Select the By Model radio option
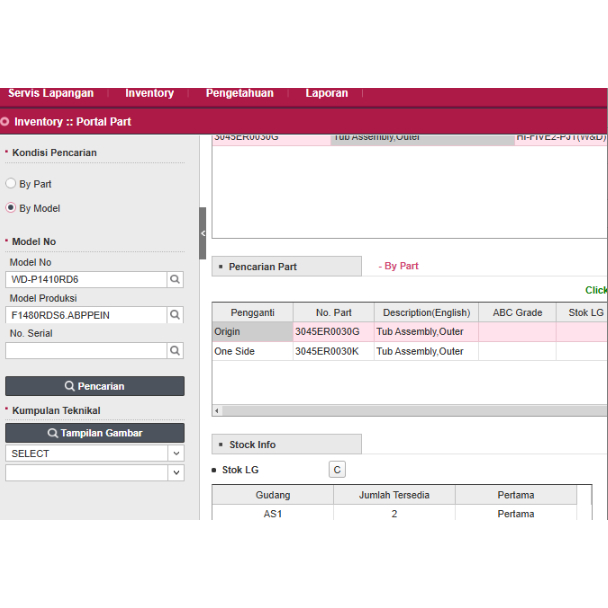This screenshot has width=608, height=608. coord(11,208)
